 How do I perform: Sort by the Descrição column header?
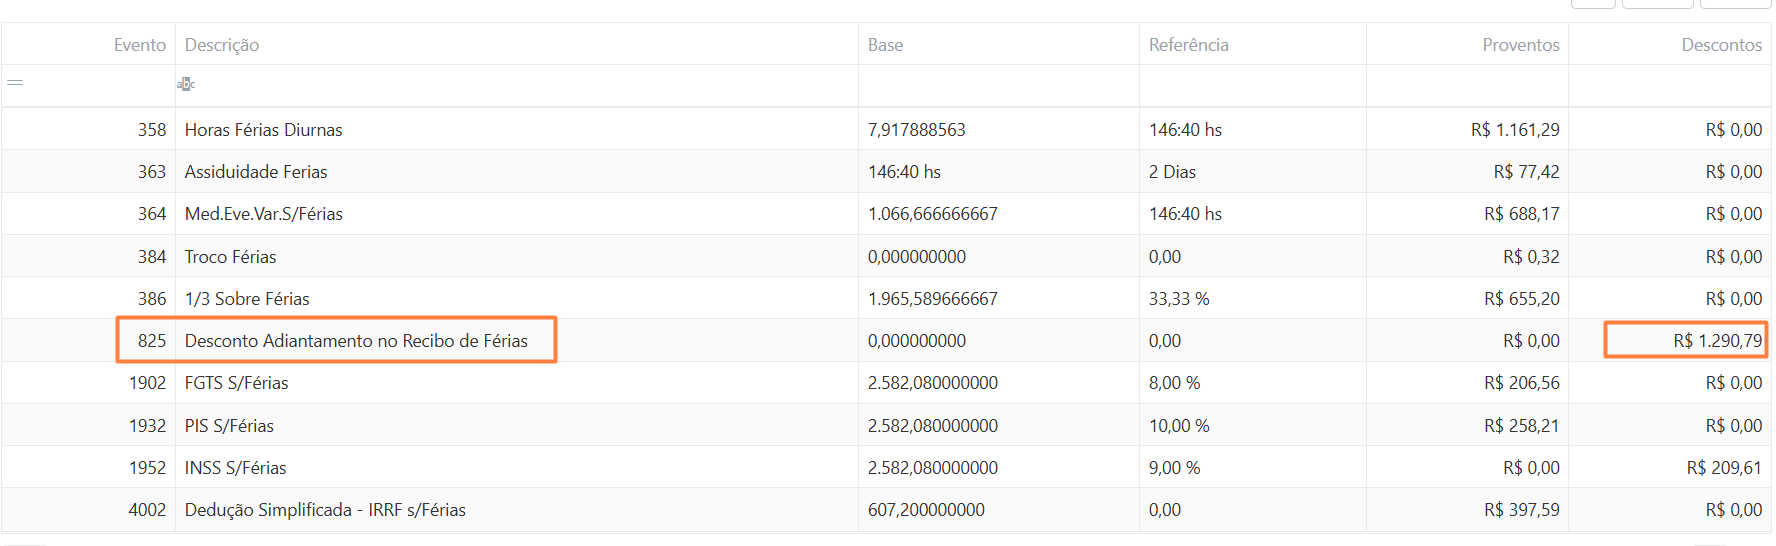coord(222,45)
